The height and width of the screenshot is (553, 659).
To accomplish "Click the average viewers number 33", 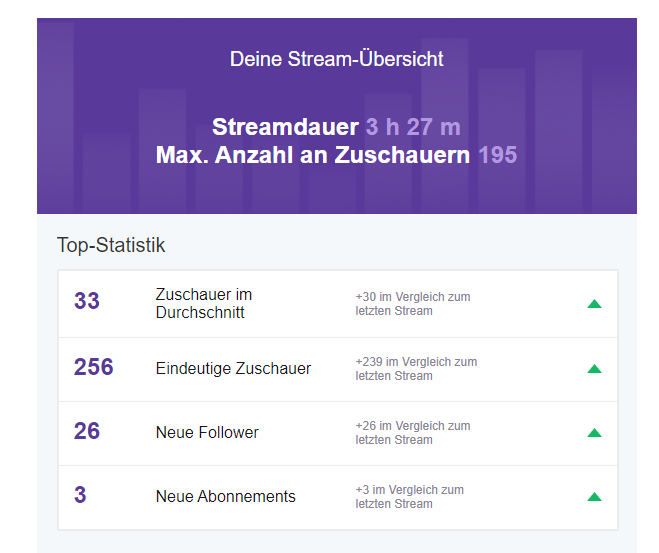I will pyautogui.click(x=87, y=301).
